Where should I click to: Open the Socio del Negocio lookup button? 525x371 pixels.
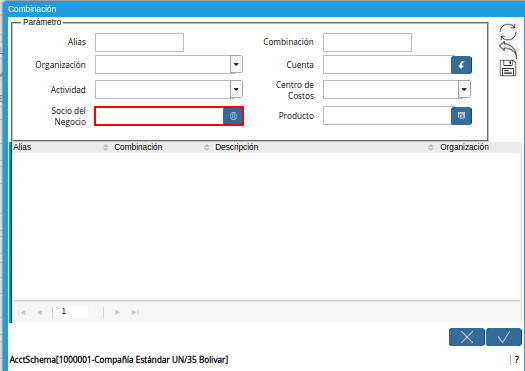pos(233,116)
